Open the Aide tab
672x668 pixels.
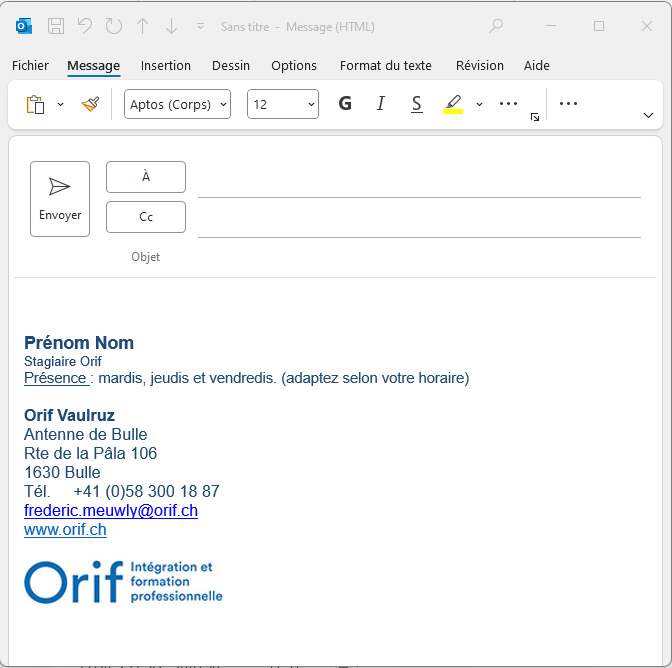pos(537,66)
